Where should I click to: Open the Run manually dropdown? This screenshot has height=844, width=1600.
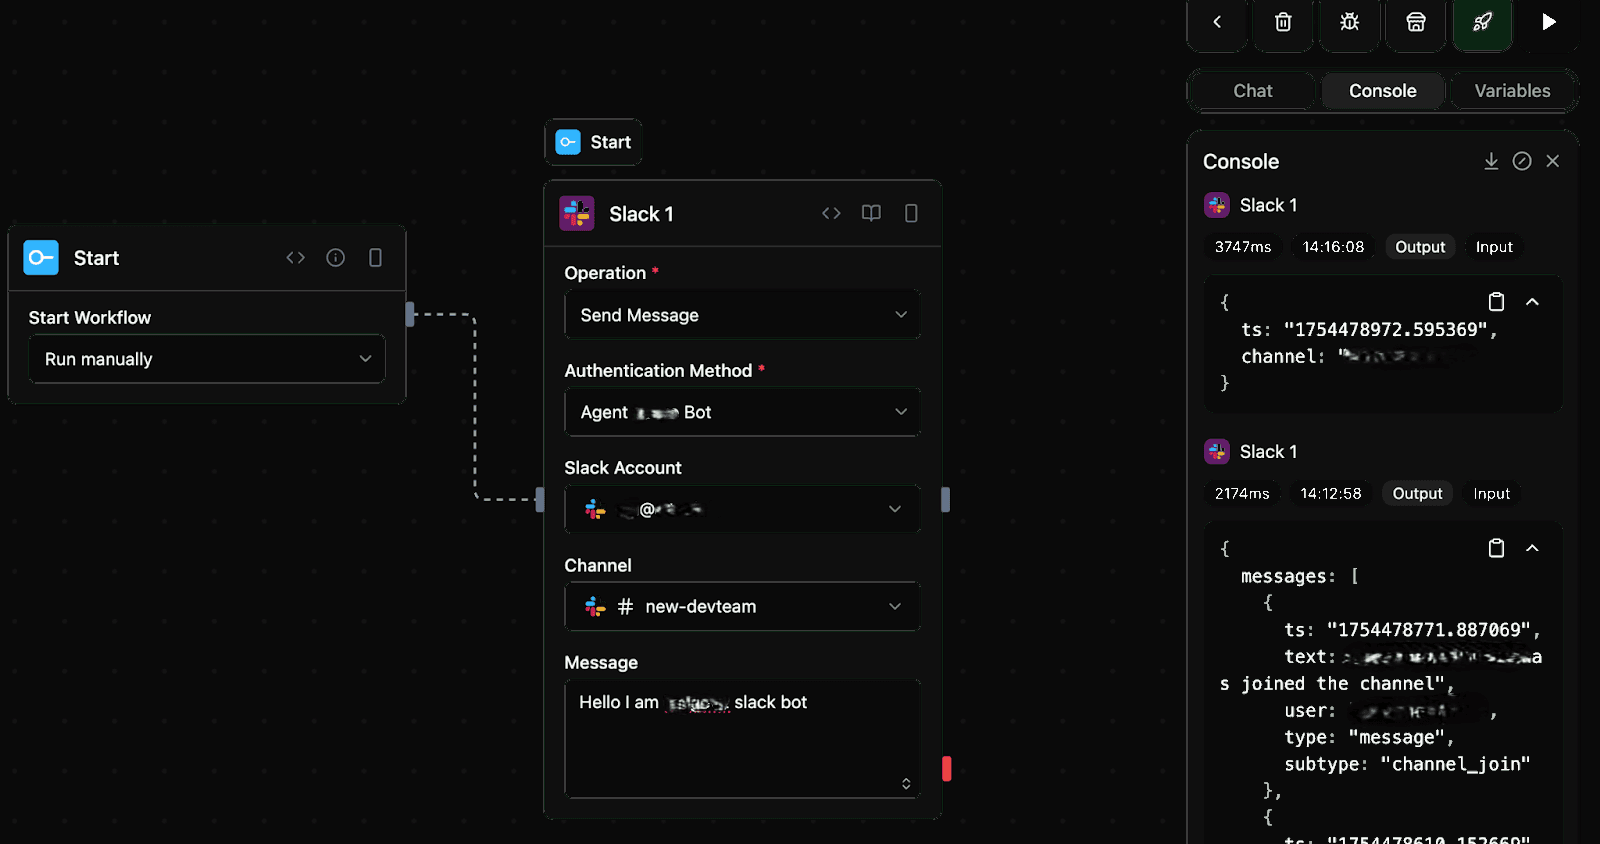point(207,359)
